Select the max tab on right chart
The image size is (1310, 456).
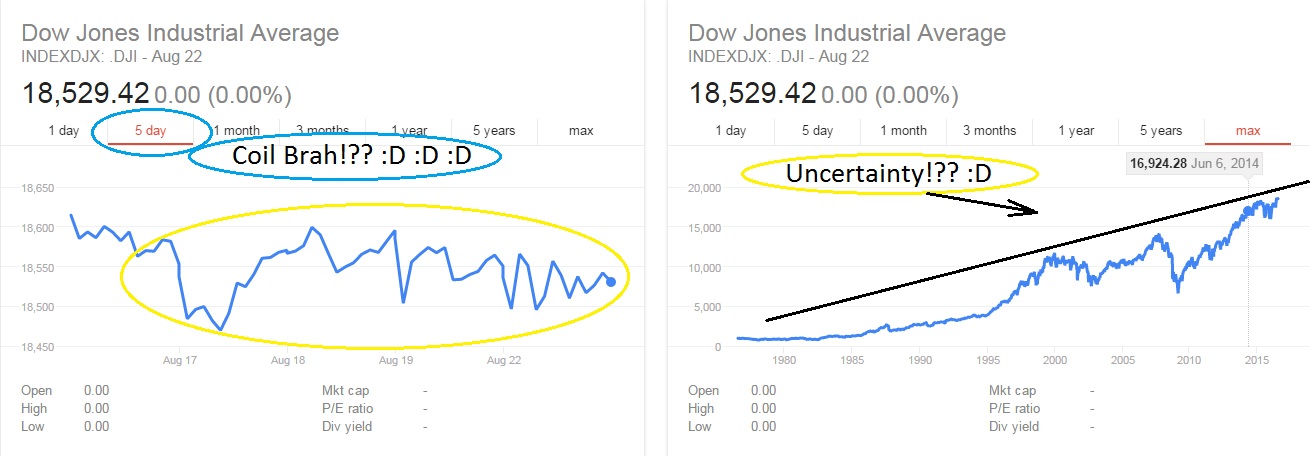[1247, 131]
